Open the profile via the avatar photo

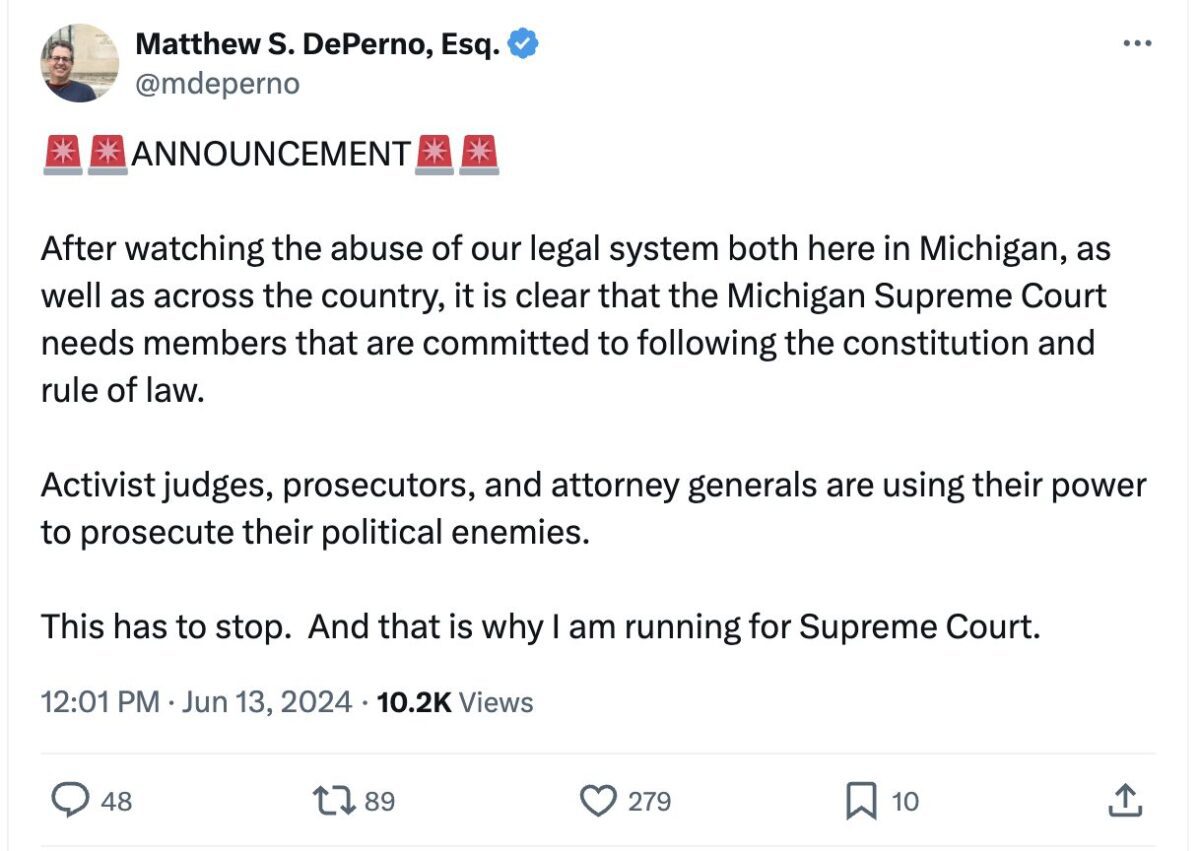(x=75, y=62)
